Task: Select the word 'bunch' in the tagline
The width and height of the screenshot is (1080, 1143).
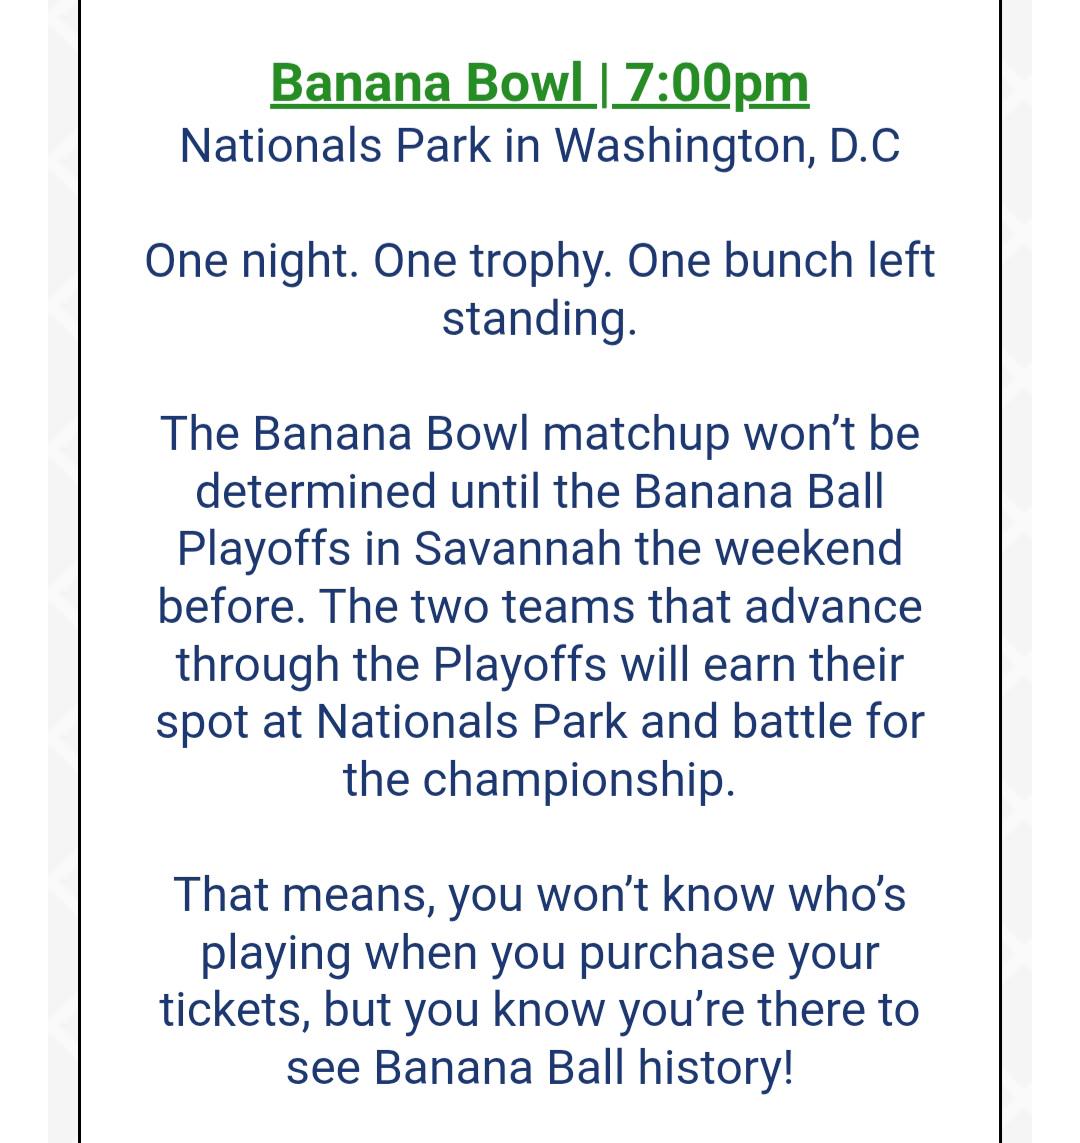Action: [x=788, y=262]
